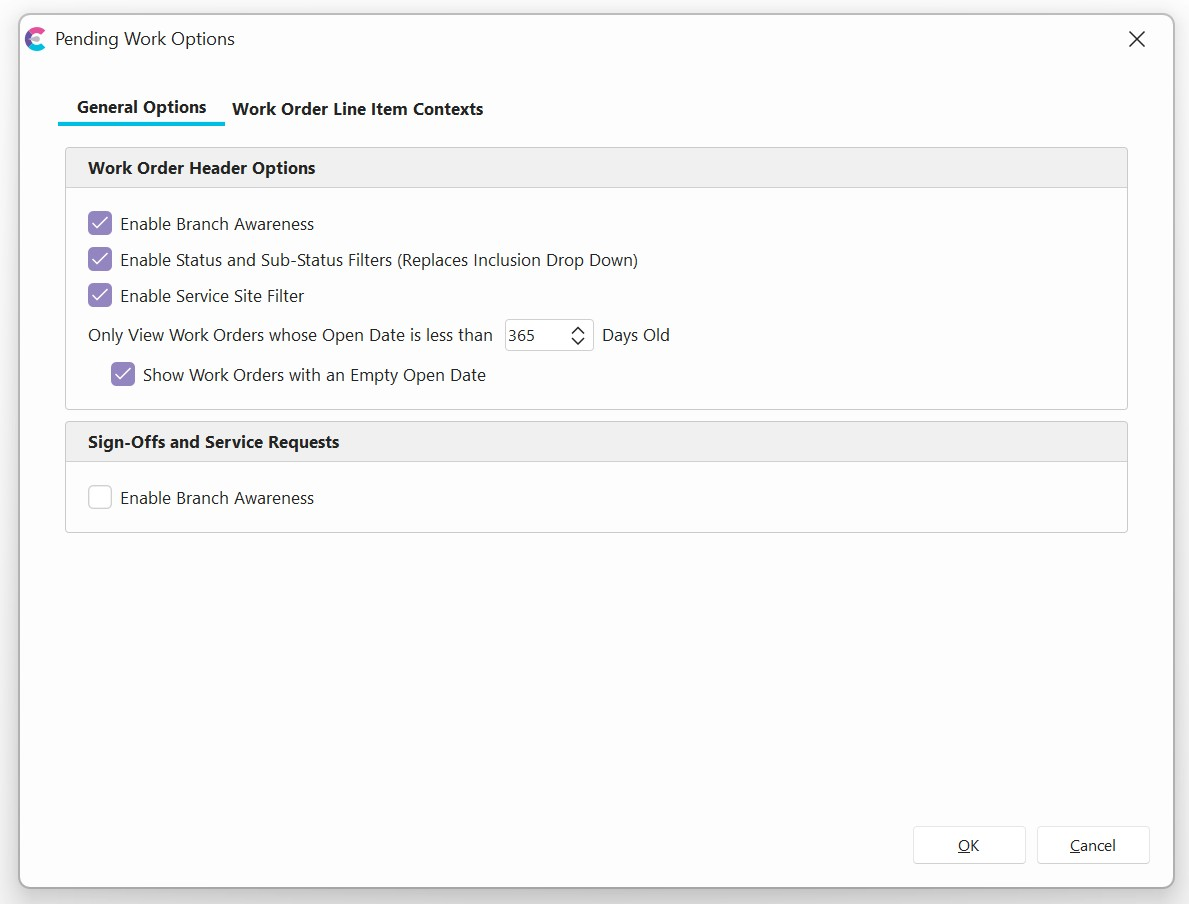Click the Pending Work Options title text
The image size is (1189, 904).
pos(145,39)
